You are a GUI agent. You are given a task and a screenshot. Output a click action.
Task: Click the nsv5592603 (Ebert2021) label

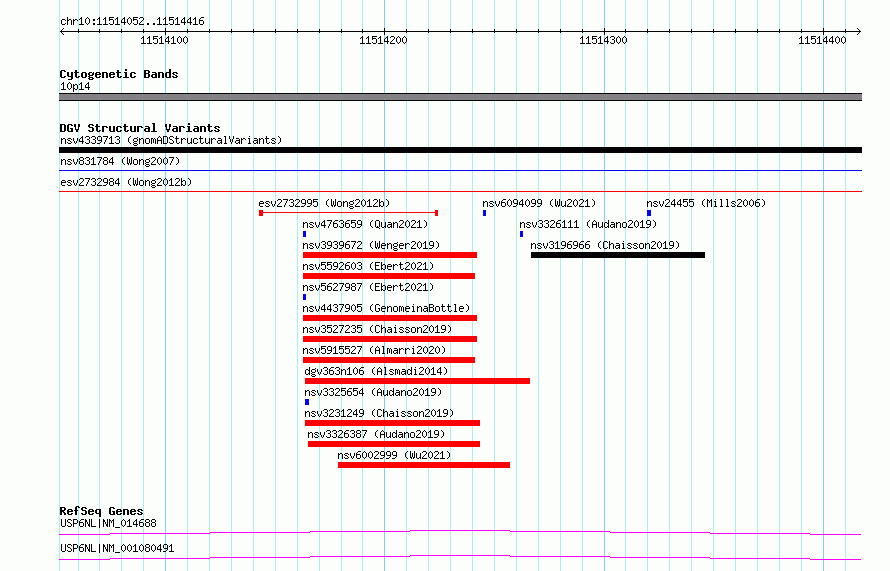click(x=368, y=266)
